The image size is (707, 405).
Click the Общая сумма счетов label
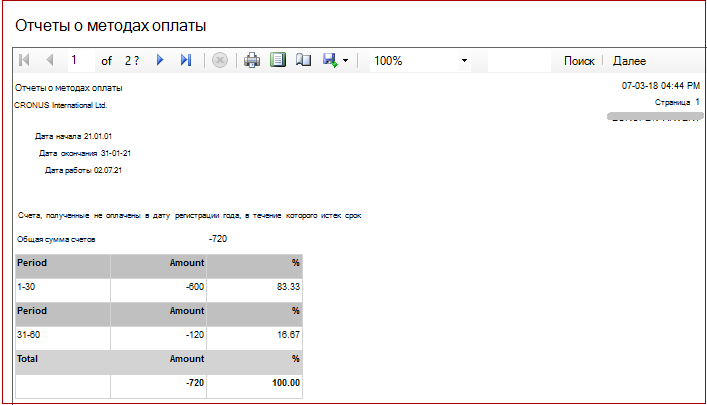point(56,239)
